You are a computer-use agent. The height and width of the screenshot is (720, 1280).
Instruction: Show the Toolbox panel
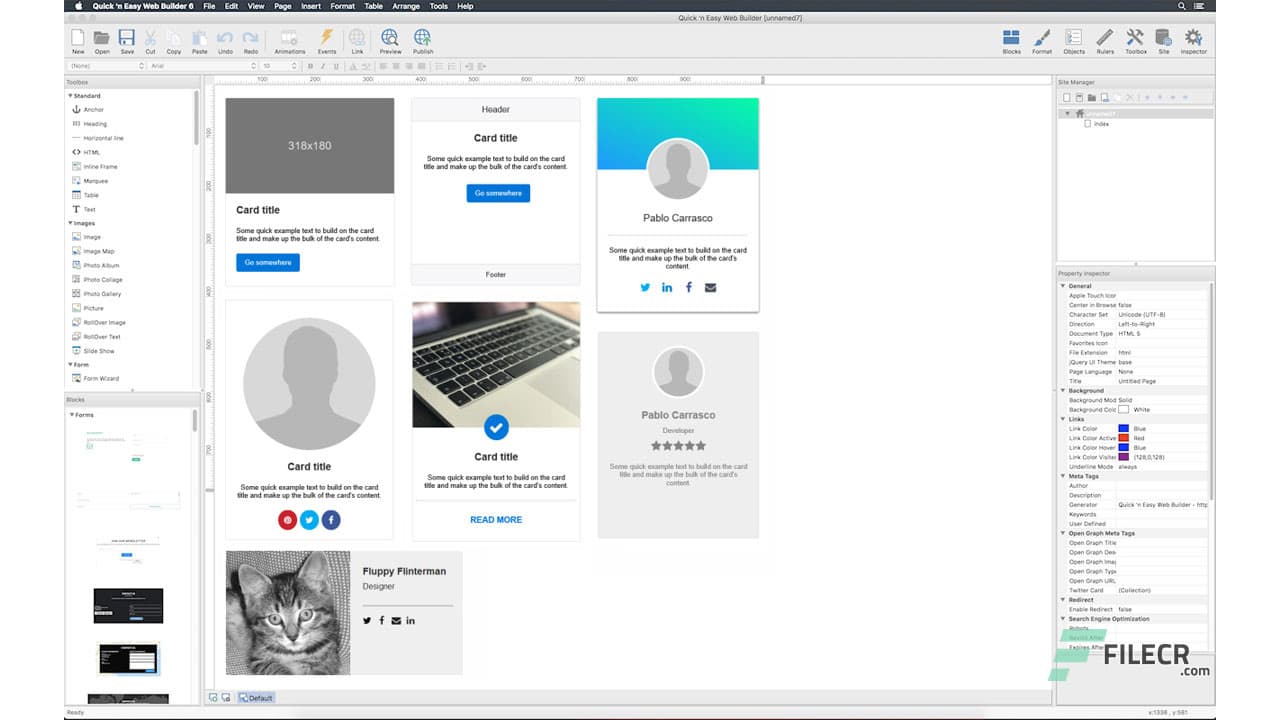coord(1134,40)
